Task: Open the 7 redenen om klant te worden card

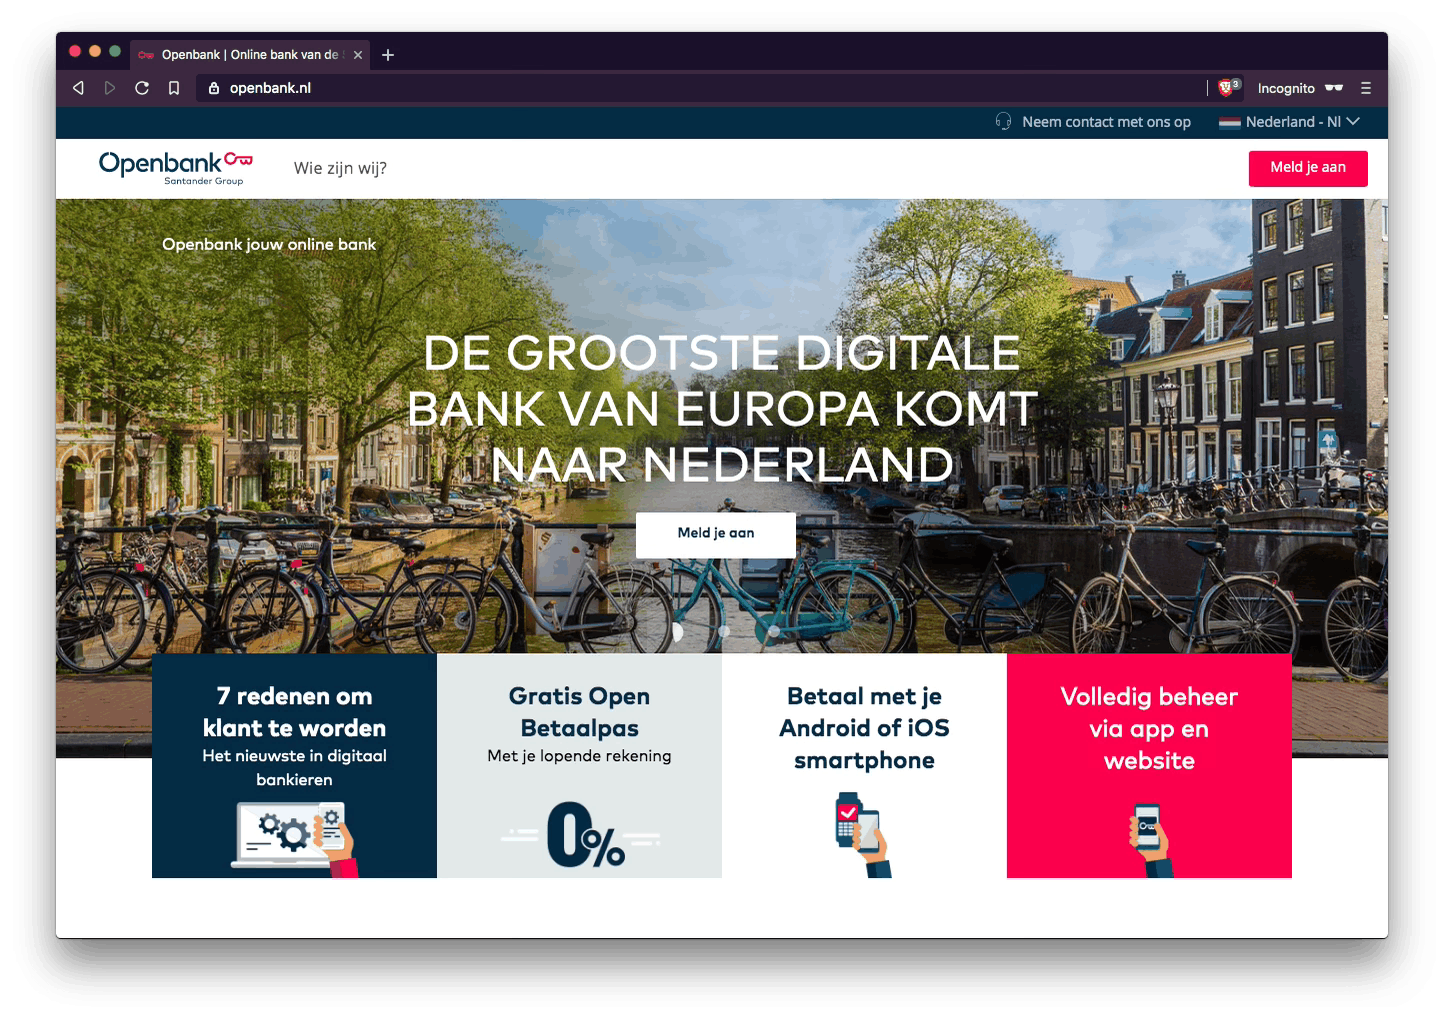Action: tap(294, 766)
